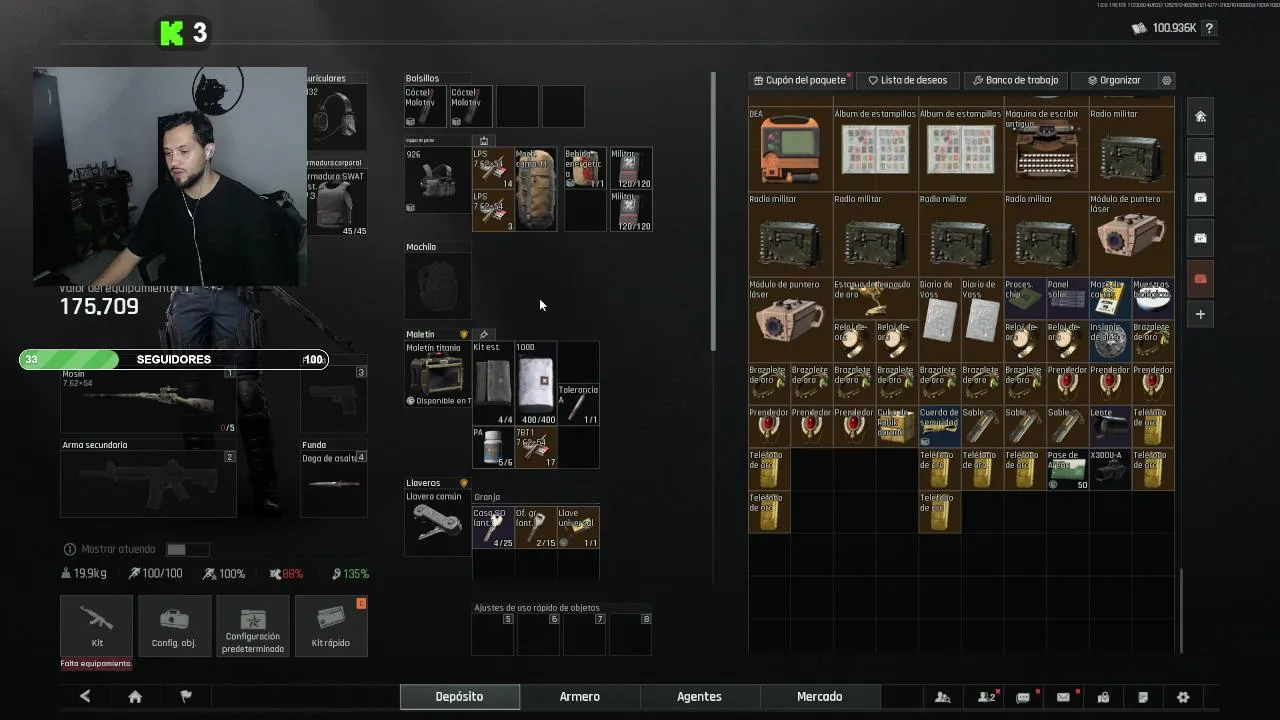Click the SEGUIDORES progress bar
This screenshot has width=1280, height=720.
(x=174, y=359)
